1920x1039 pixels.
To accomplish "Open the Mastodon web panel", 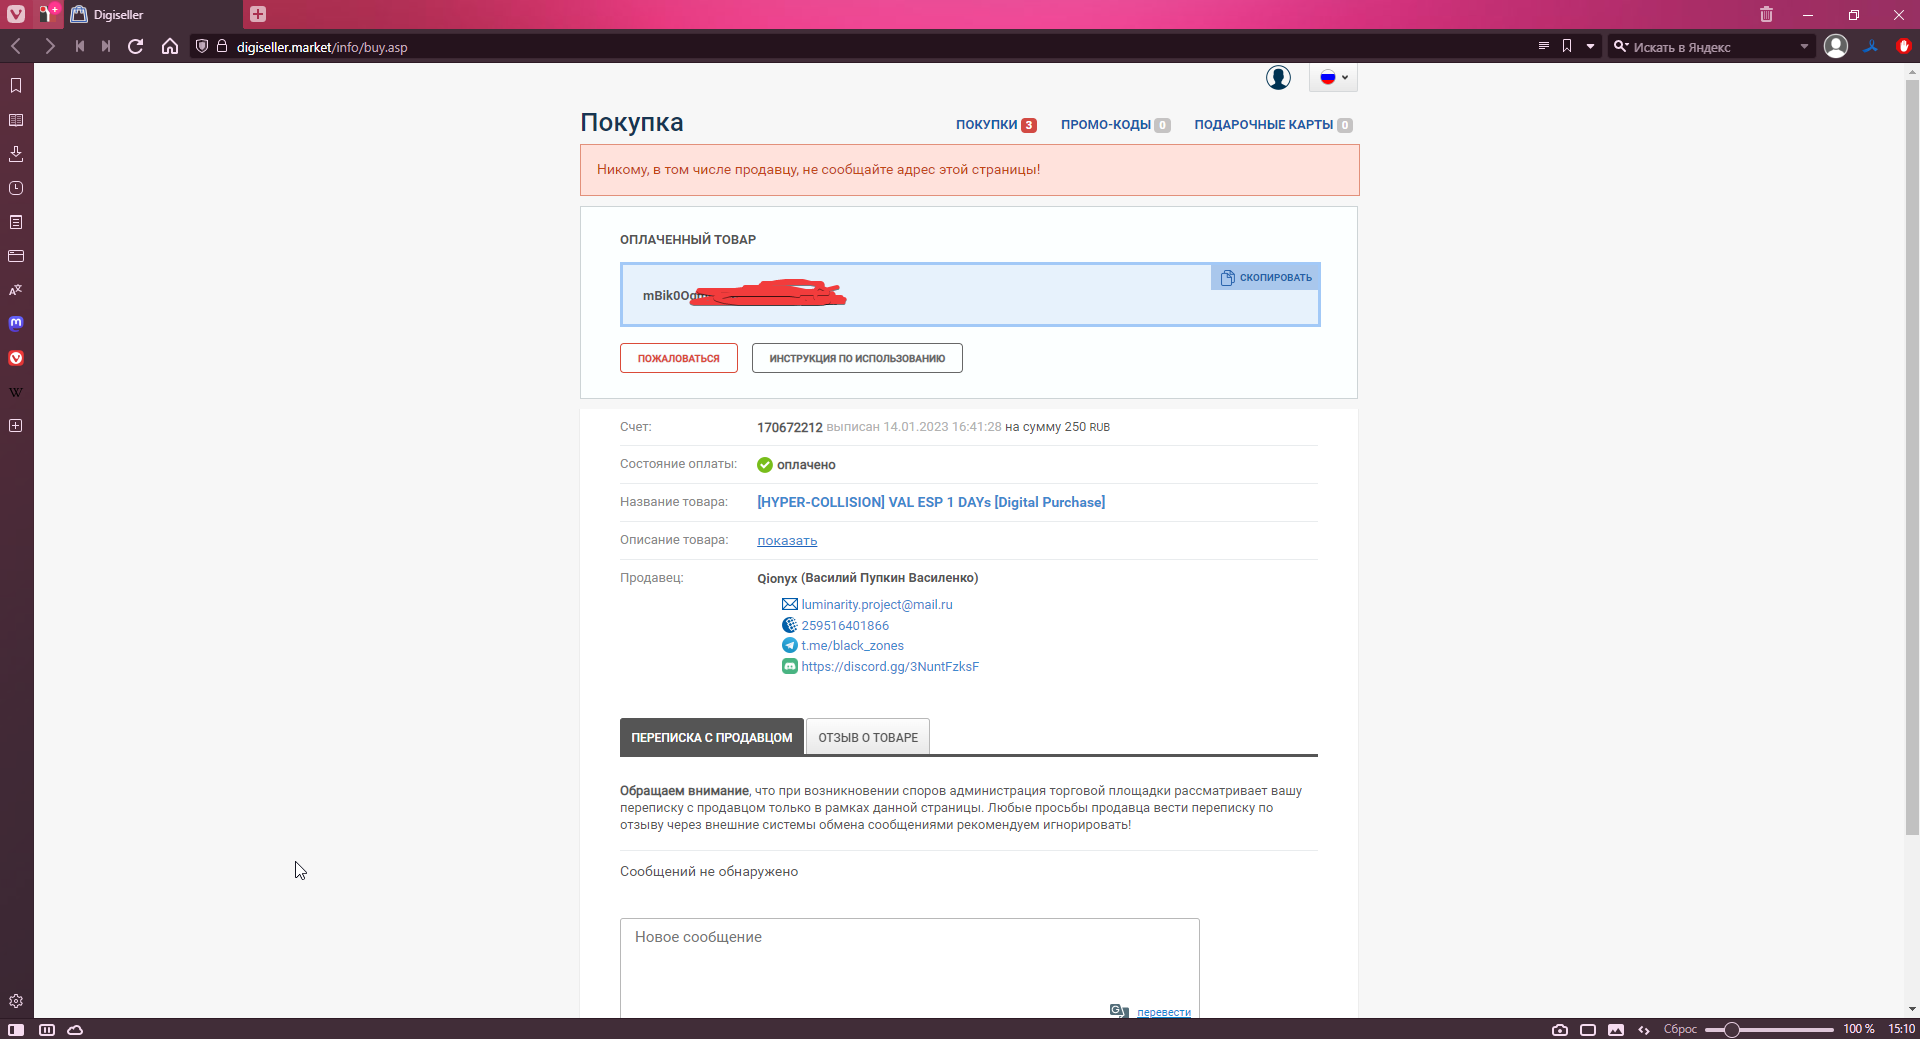I will [16, 323].
